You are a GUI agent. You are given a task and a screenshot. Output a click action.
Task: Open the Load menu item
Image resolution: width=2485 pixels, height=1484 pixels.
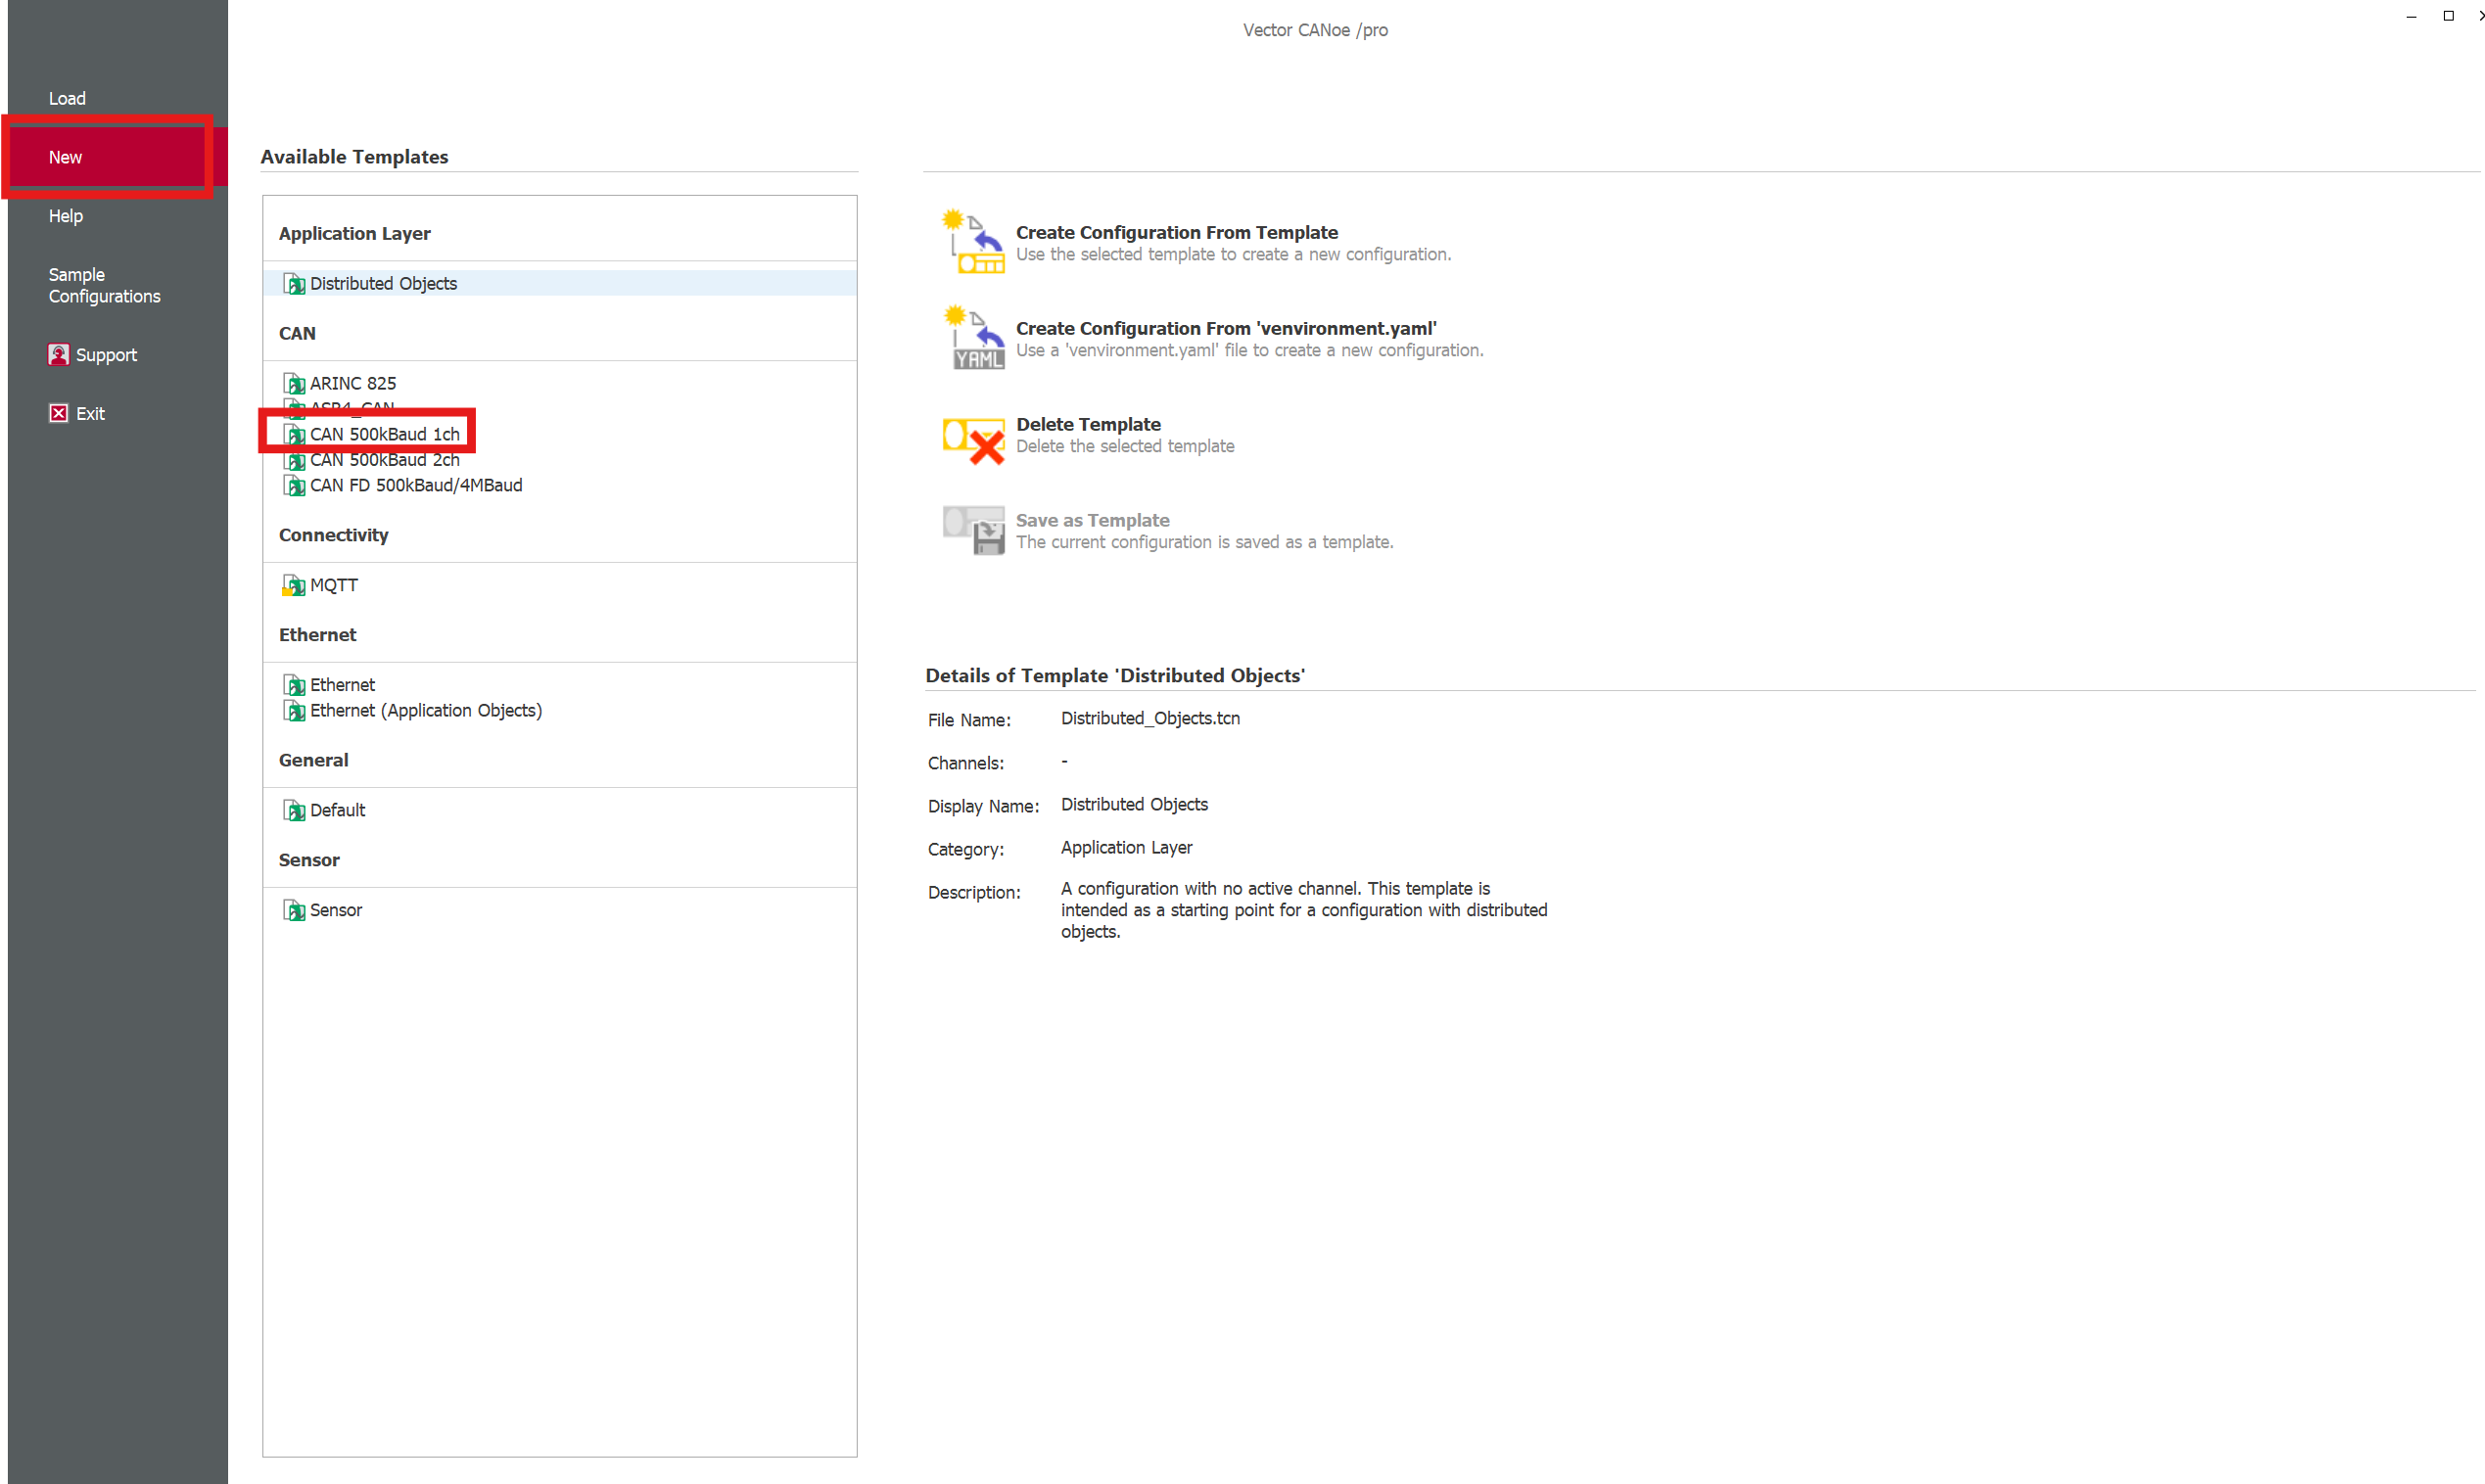[x=67, y=98]
